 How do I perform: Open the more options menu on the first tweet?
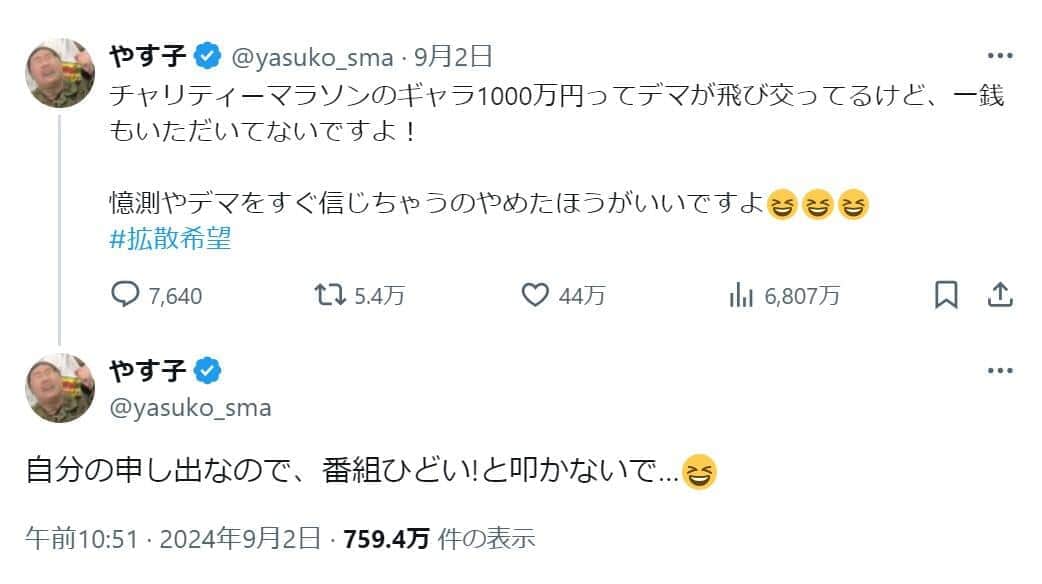(998, 57)
